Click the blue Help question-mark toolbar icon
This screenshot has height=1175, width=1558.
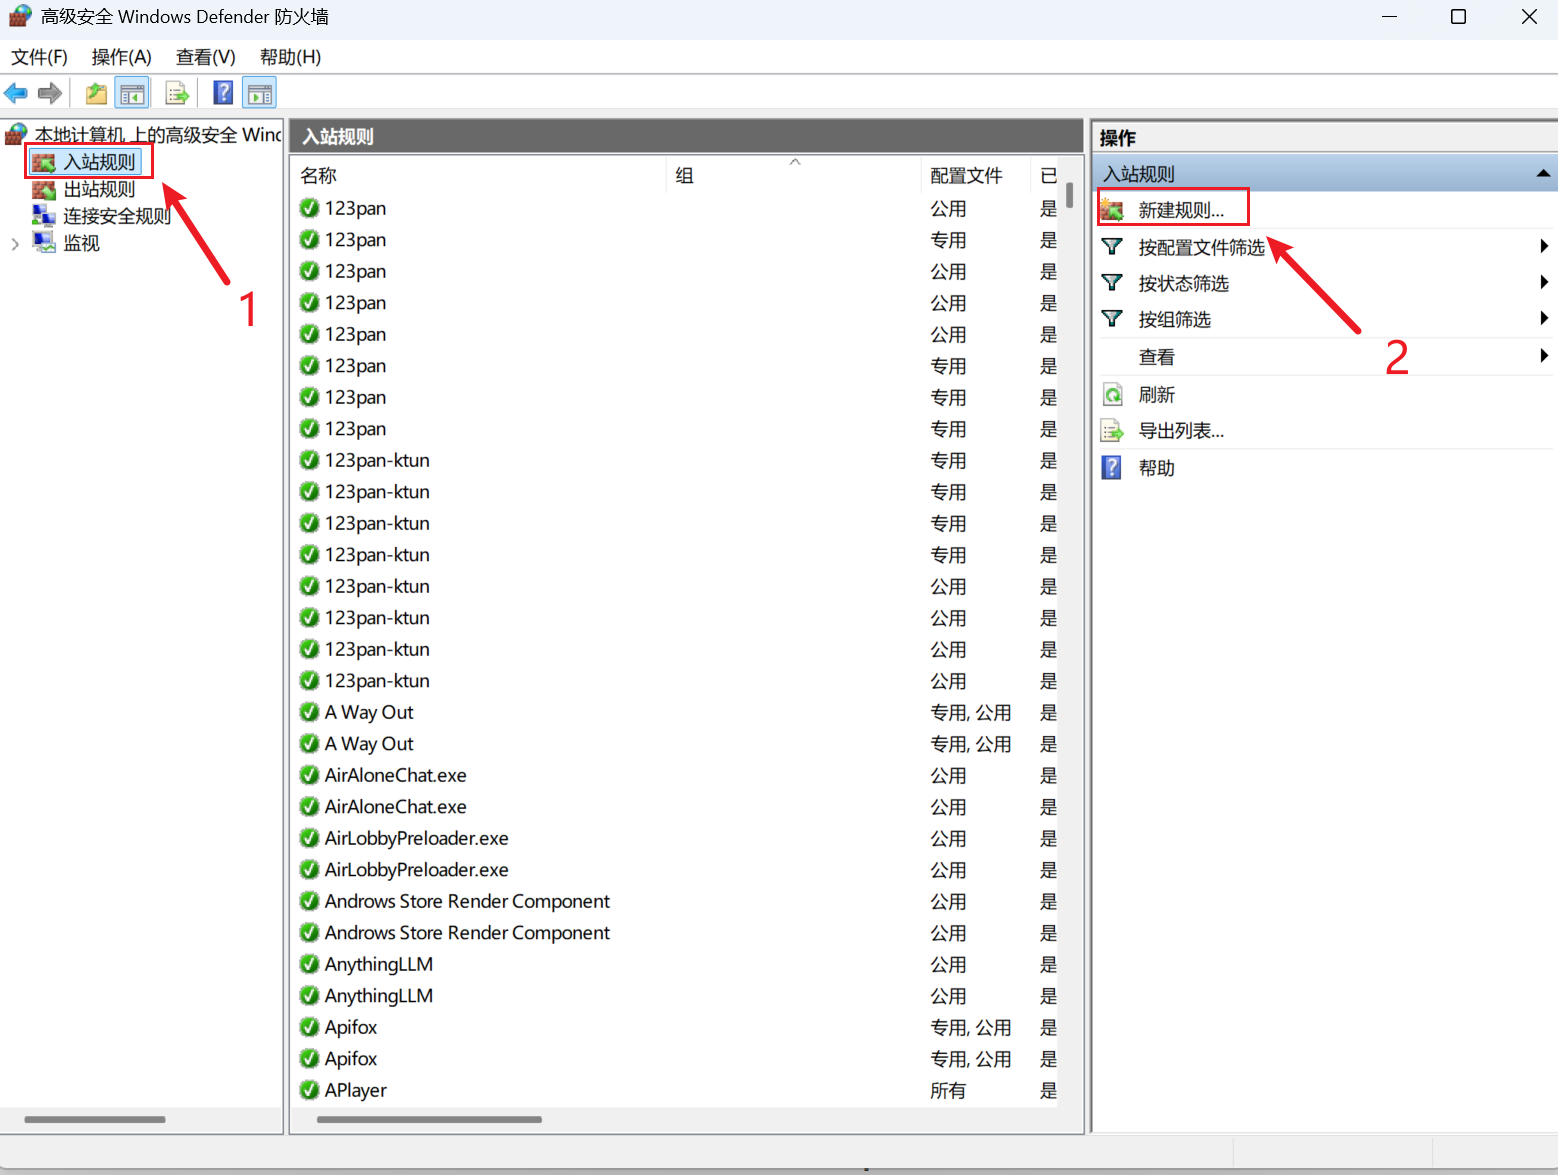click(x=223, y=93)
